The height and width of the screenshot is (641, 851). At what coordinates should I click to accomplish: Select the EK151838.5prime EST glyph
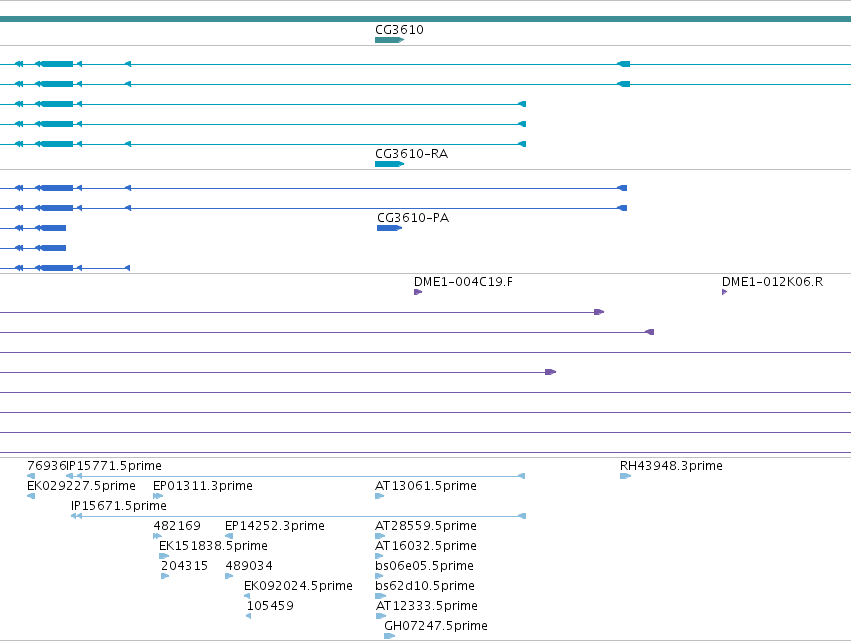pyautogui.click(x=164, y=556)
